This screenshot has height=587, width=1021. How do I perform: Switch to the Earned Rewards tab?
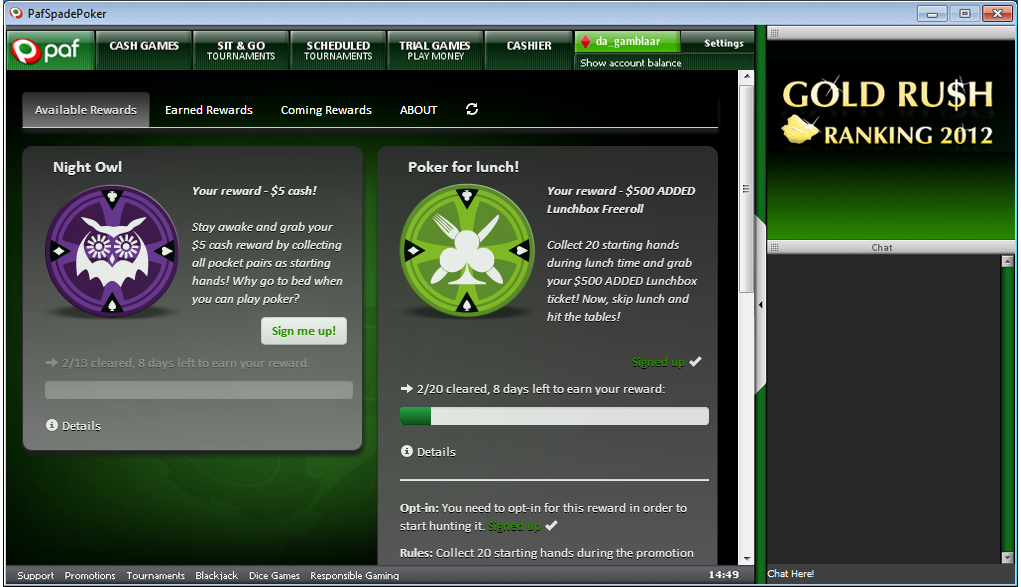(x=208, y=109)
